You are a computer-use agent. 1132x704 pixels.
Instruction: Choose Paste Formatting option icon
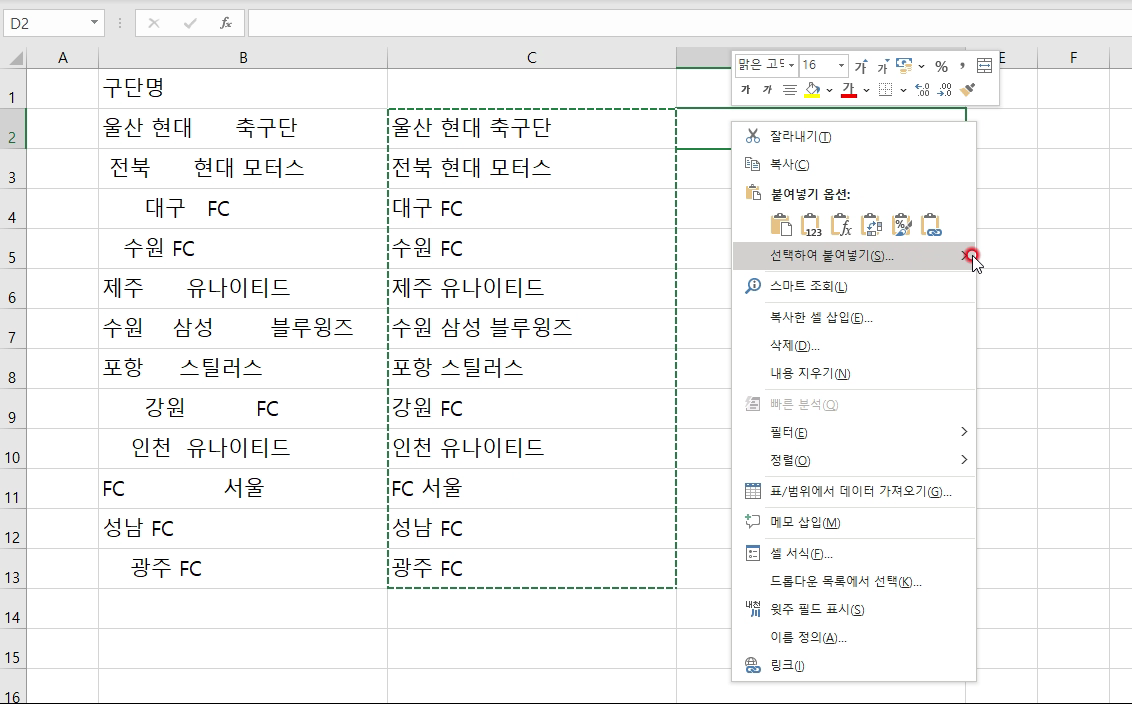point(902,225)
